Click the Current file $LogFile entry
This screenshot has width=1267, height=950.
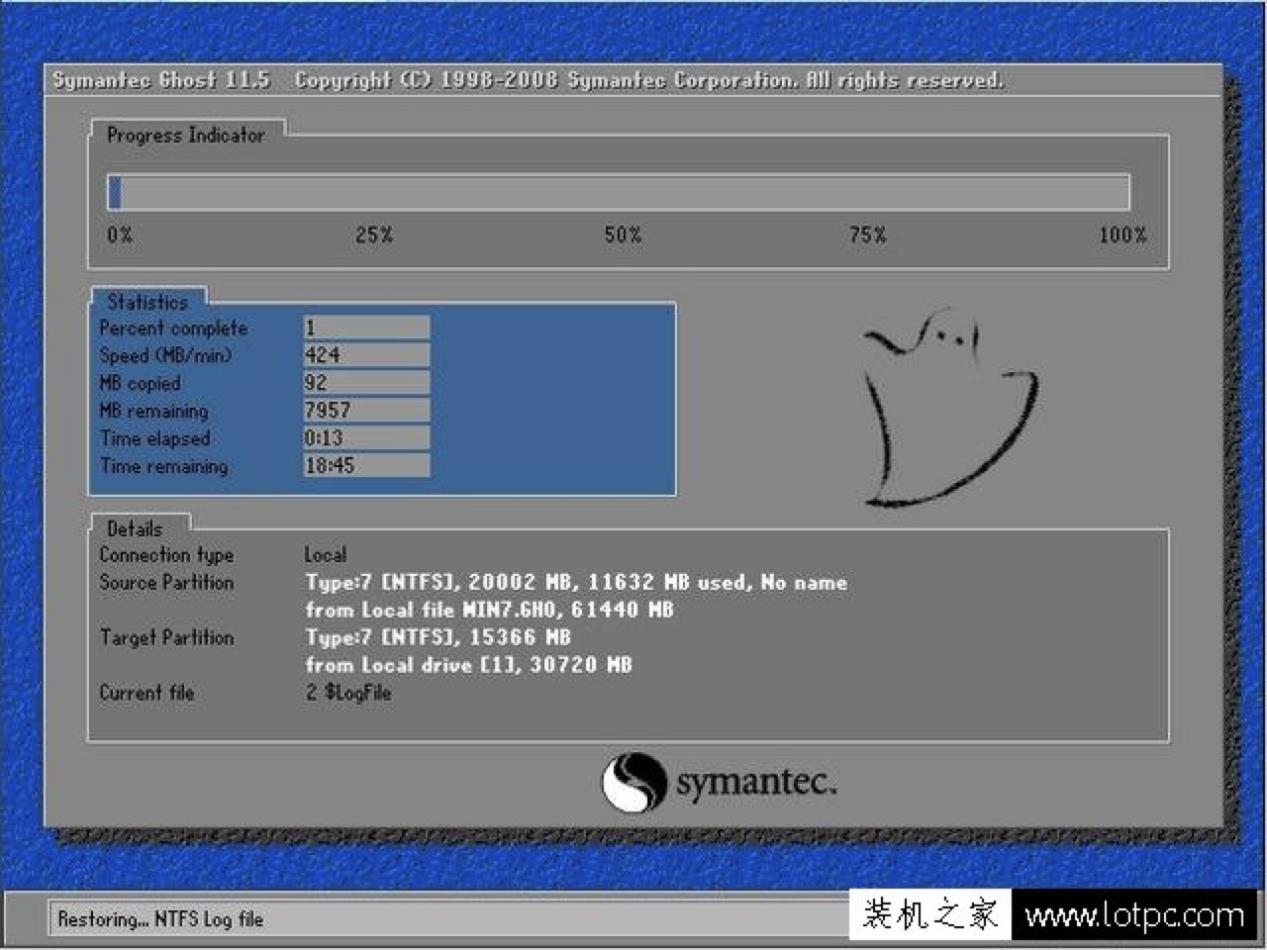(x=348, y=693)
